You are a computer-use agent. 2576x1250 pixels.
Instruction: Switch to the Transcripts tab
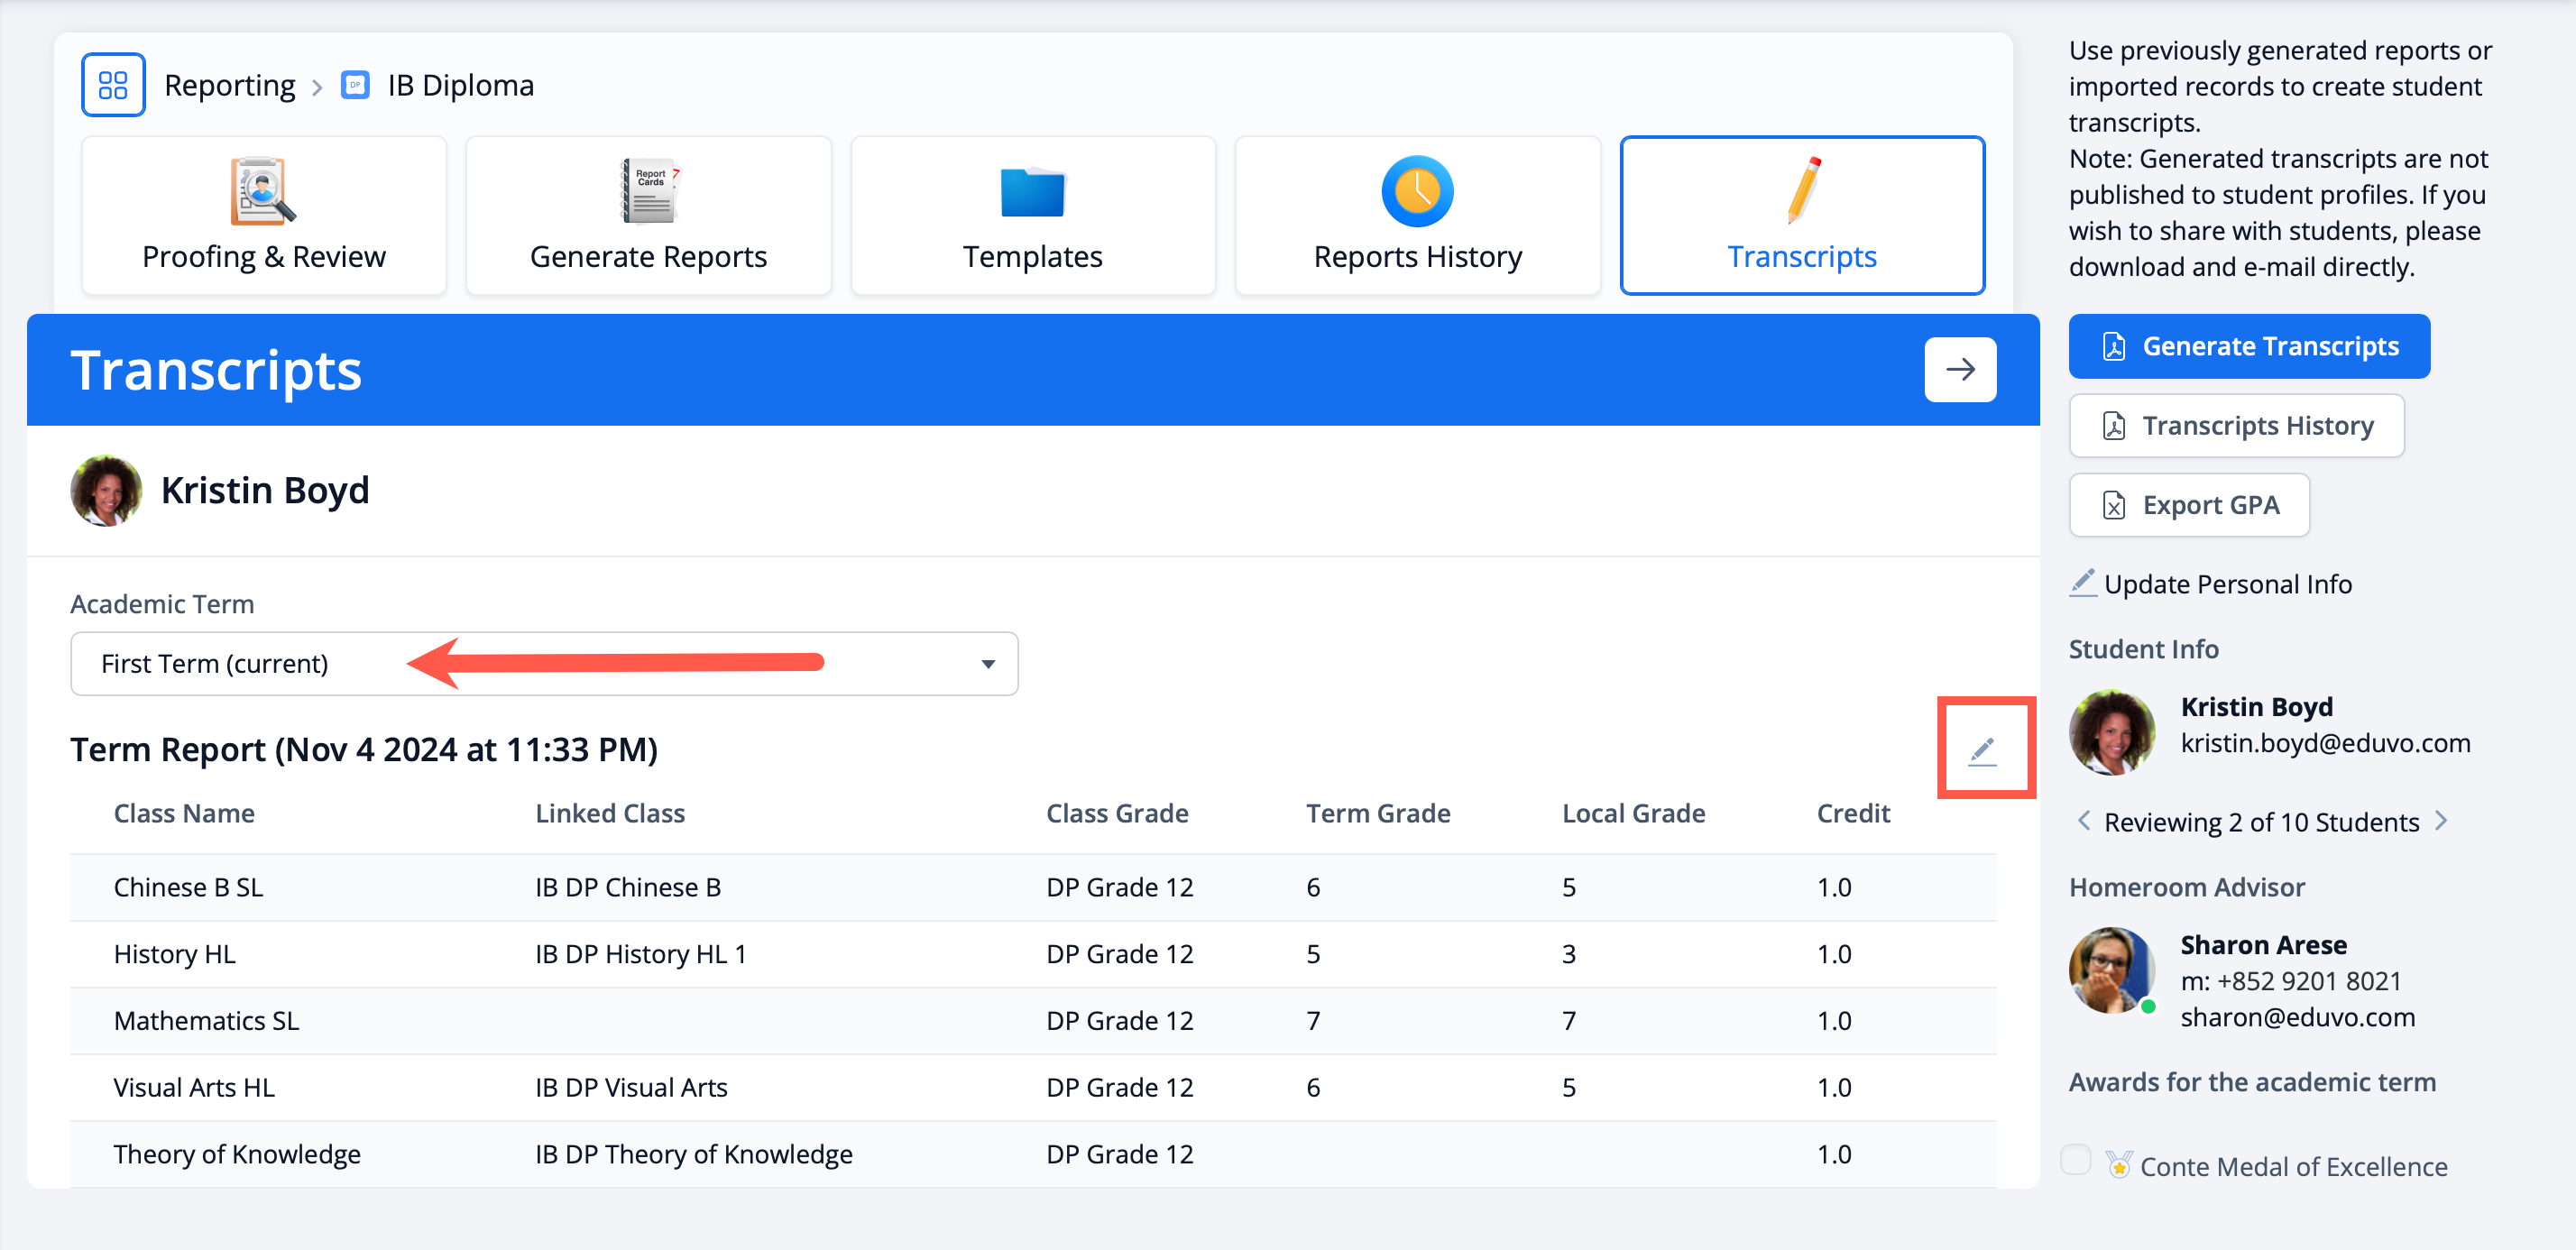click(1801, 216)
